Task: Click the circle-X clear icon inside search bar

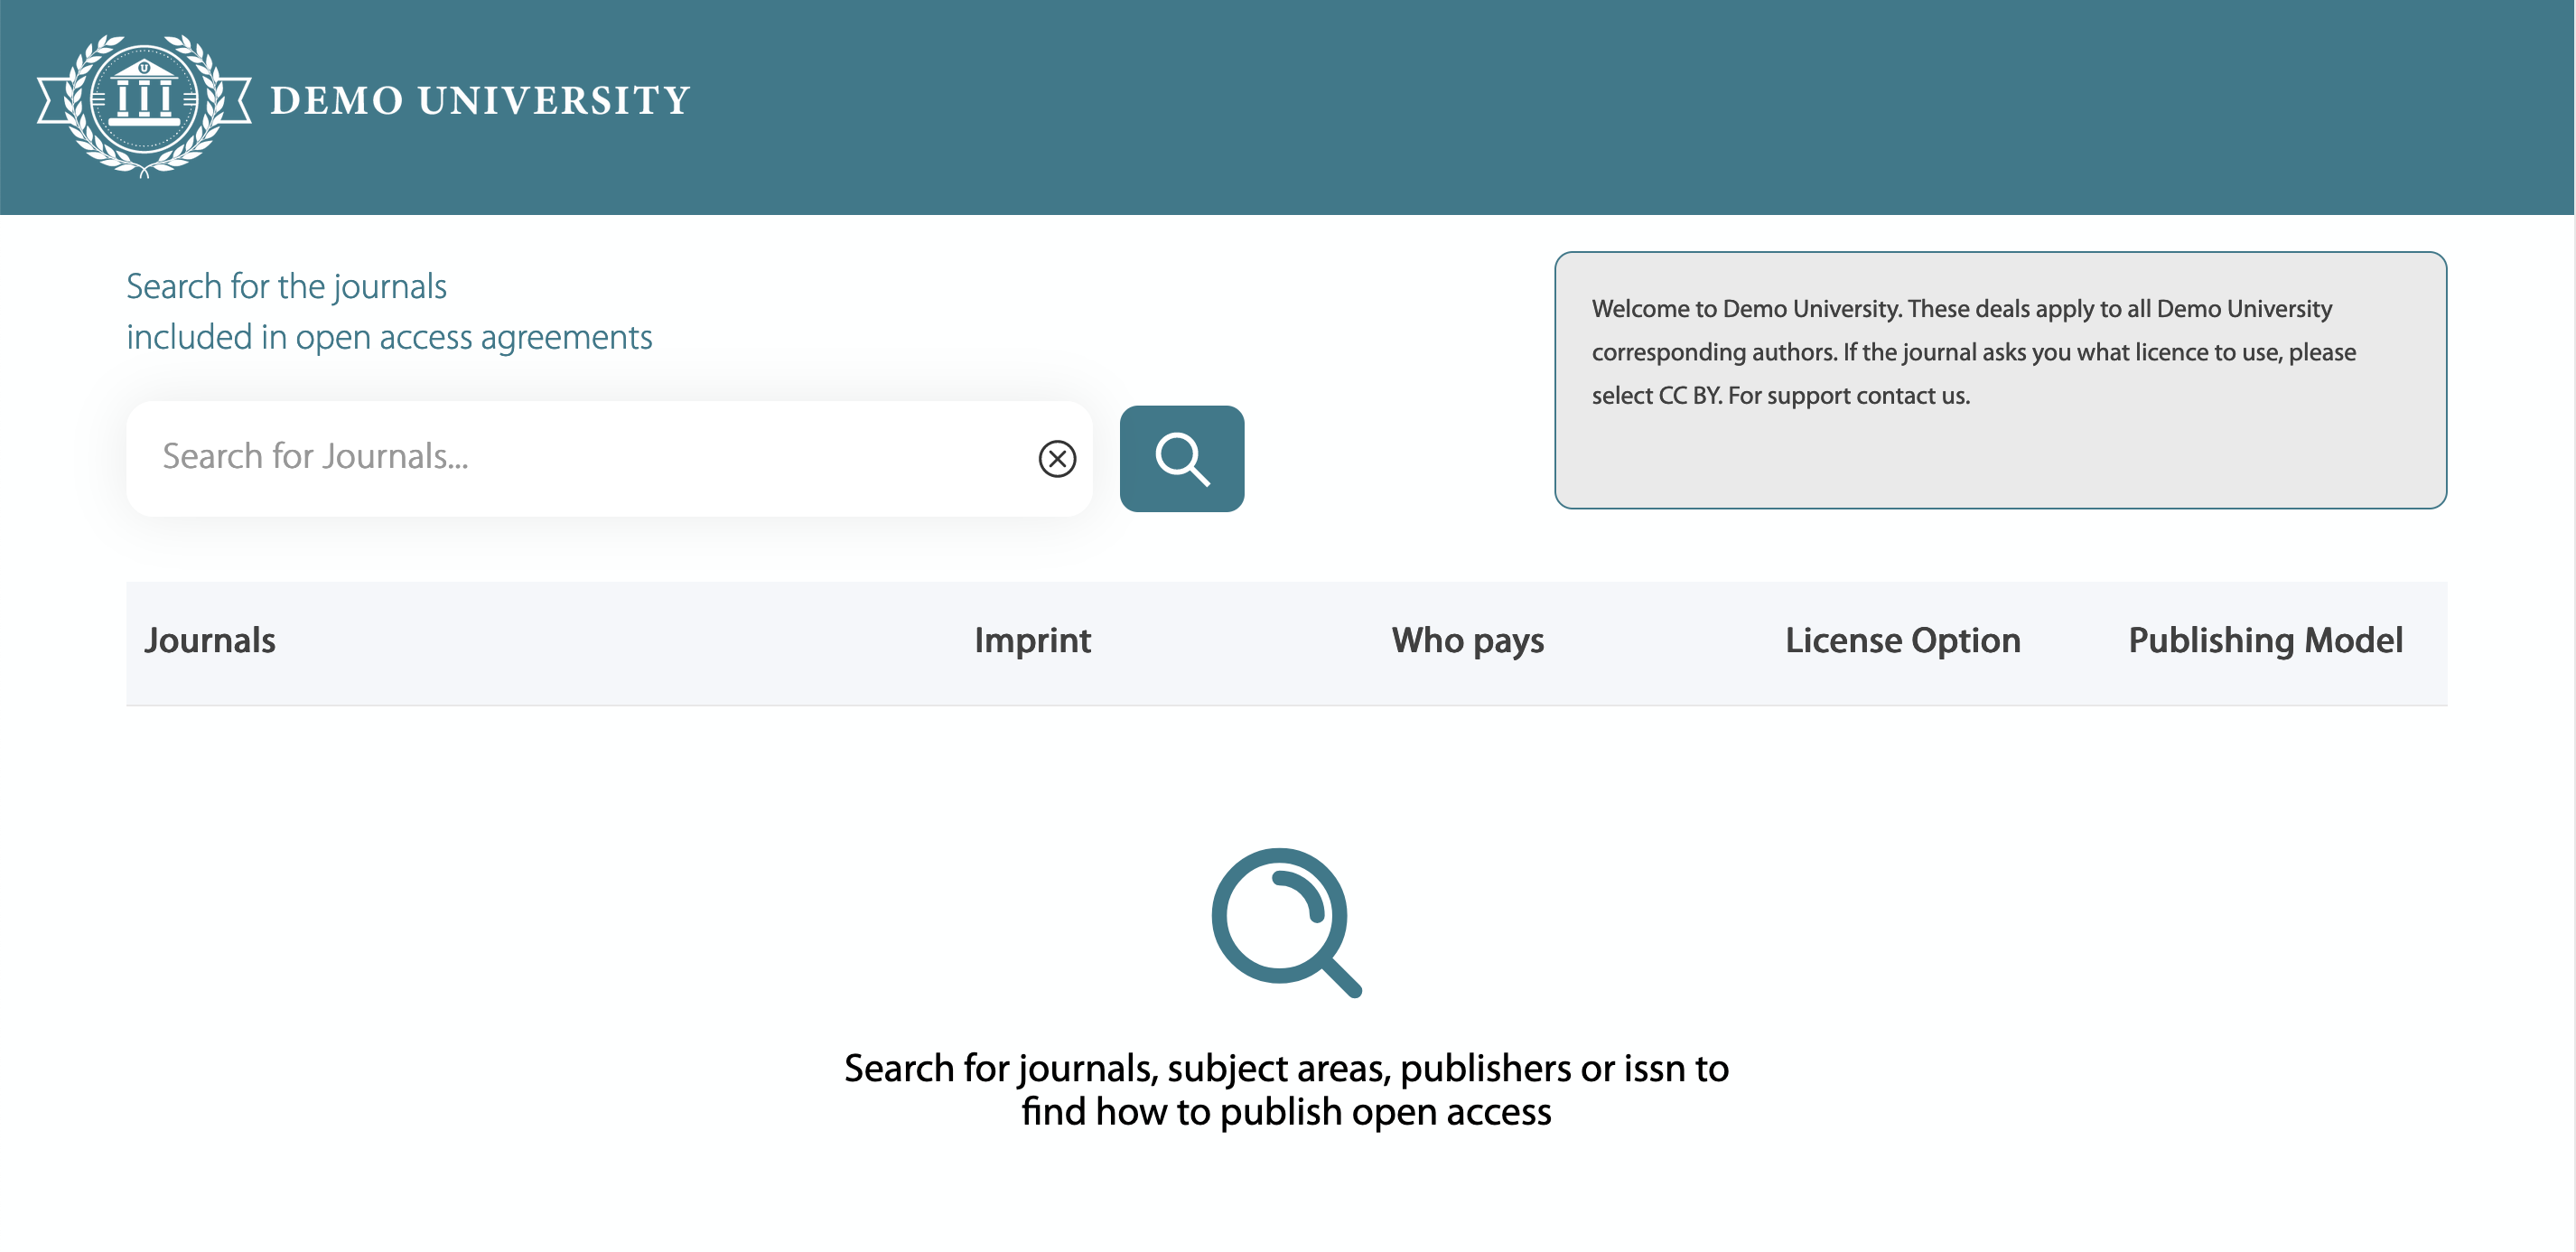Action: click(1058, 458)
